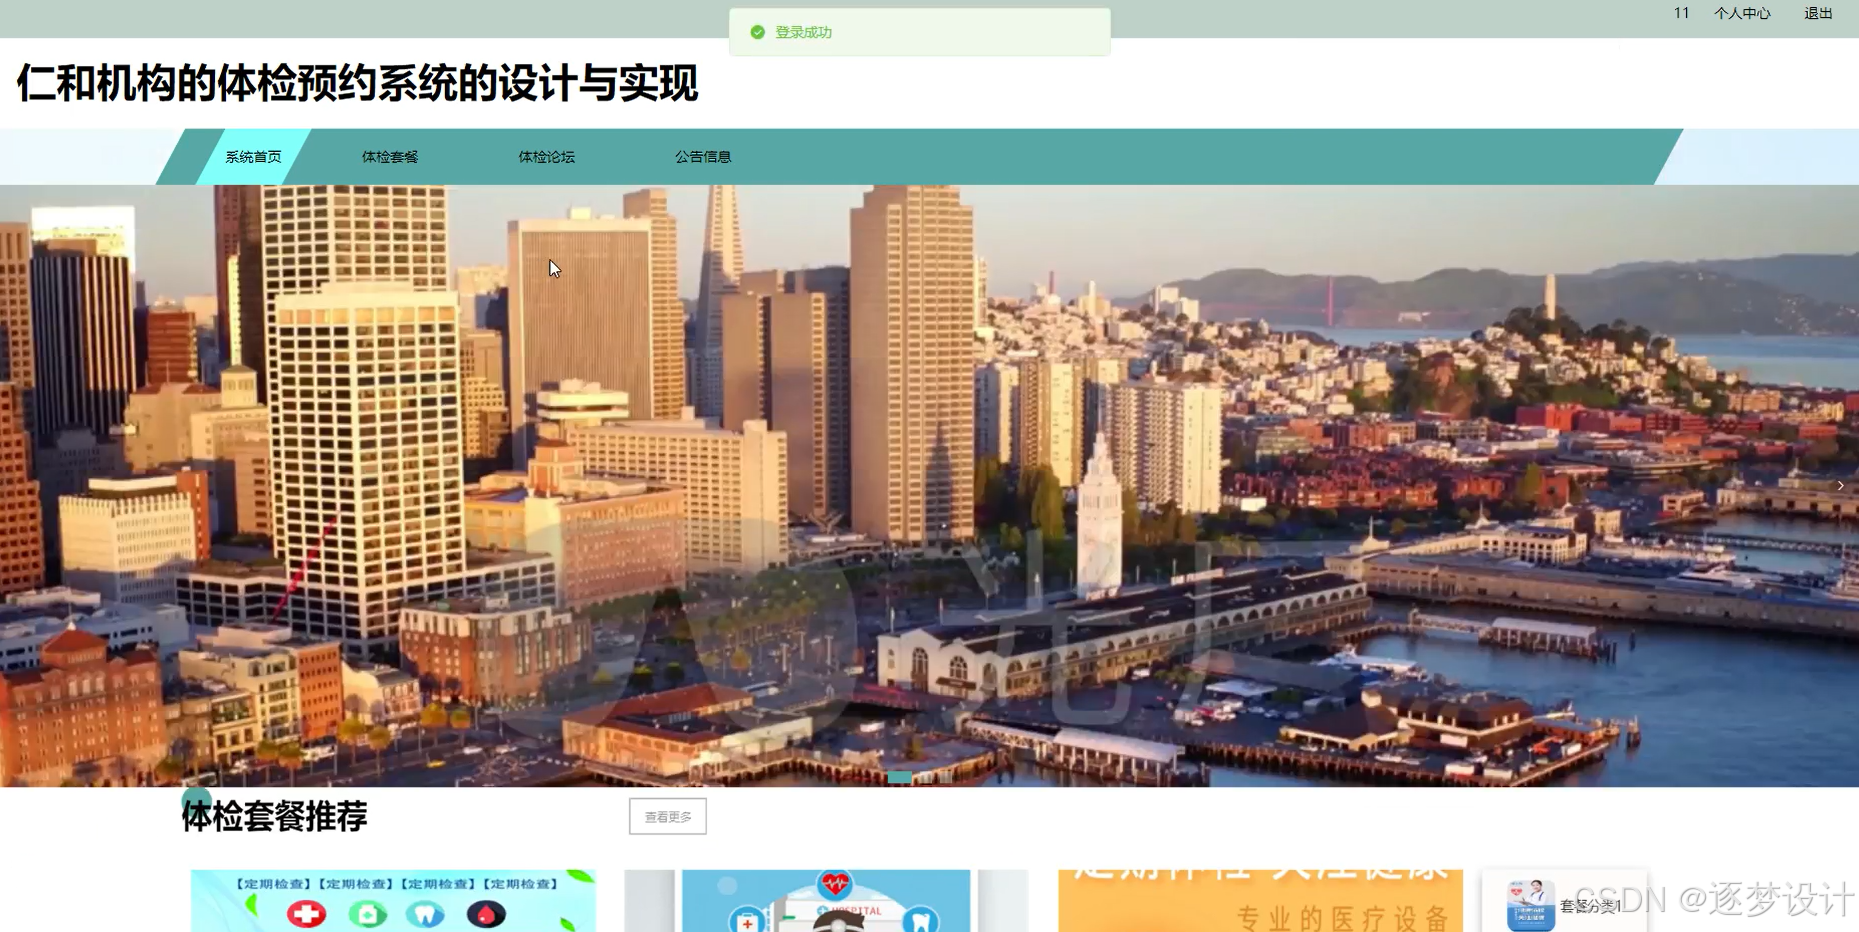
Task: Click the green success checkmark in the login toast
Action: 757,31
